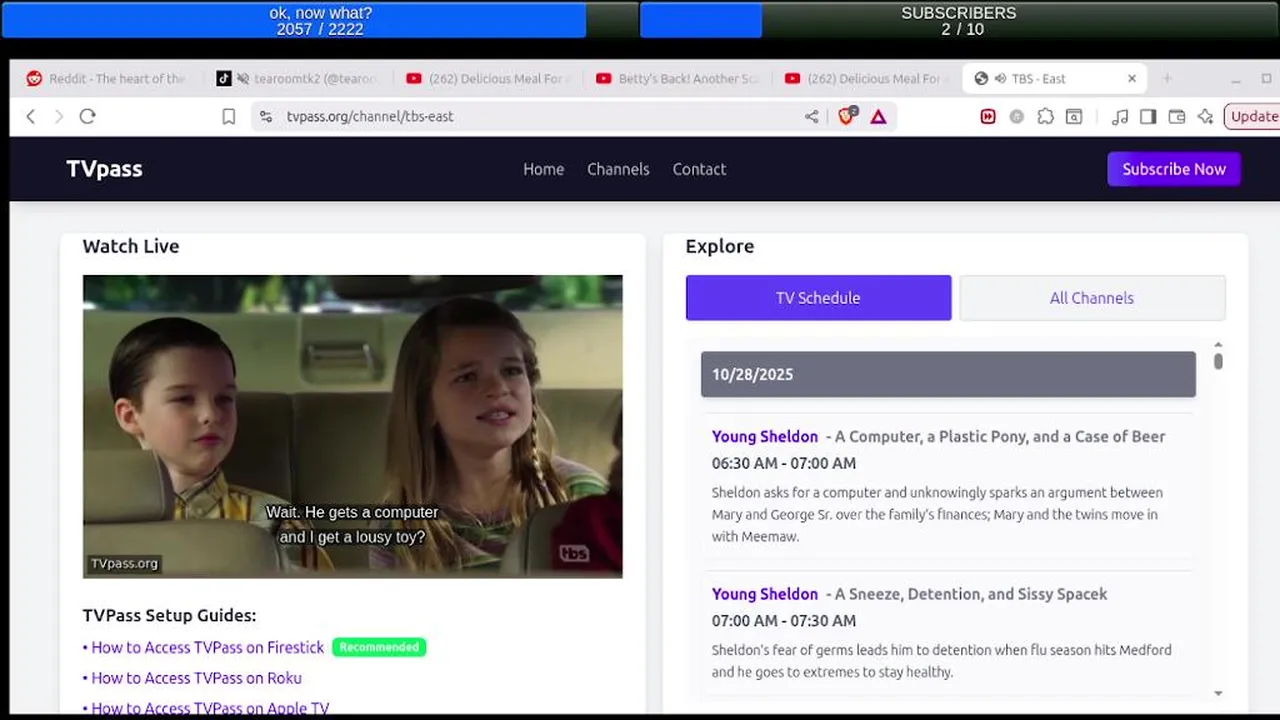Screen dimensions: 1280x720
Task: Click the toolbar icon left of music note
Action: [x=1074, y=117]
